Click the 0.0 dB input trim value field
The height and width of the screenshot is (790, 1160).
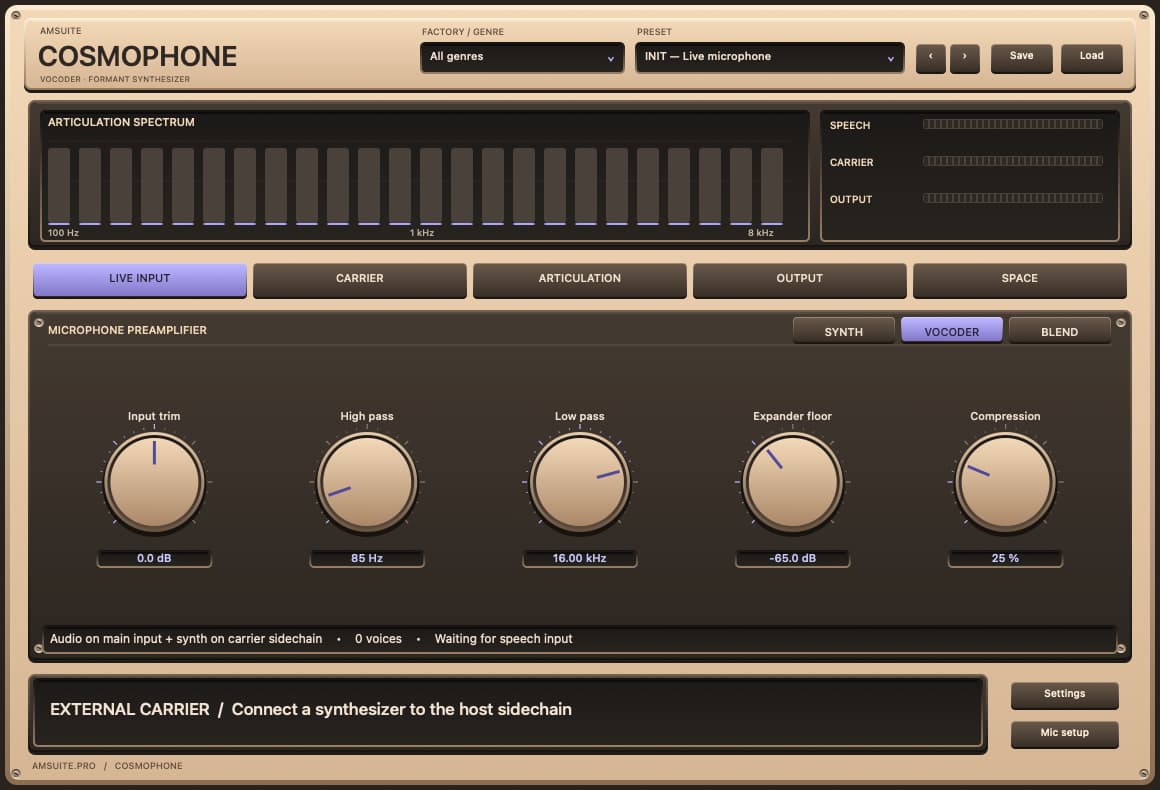click(x=154, y=558)
